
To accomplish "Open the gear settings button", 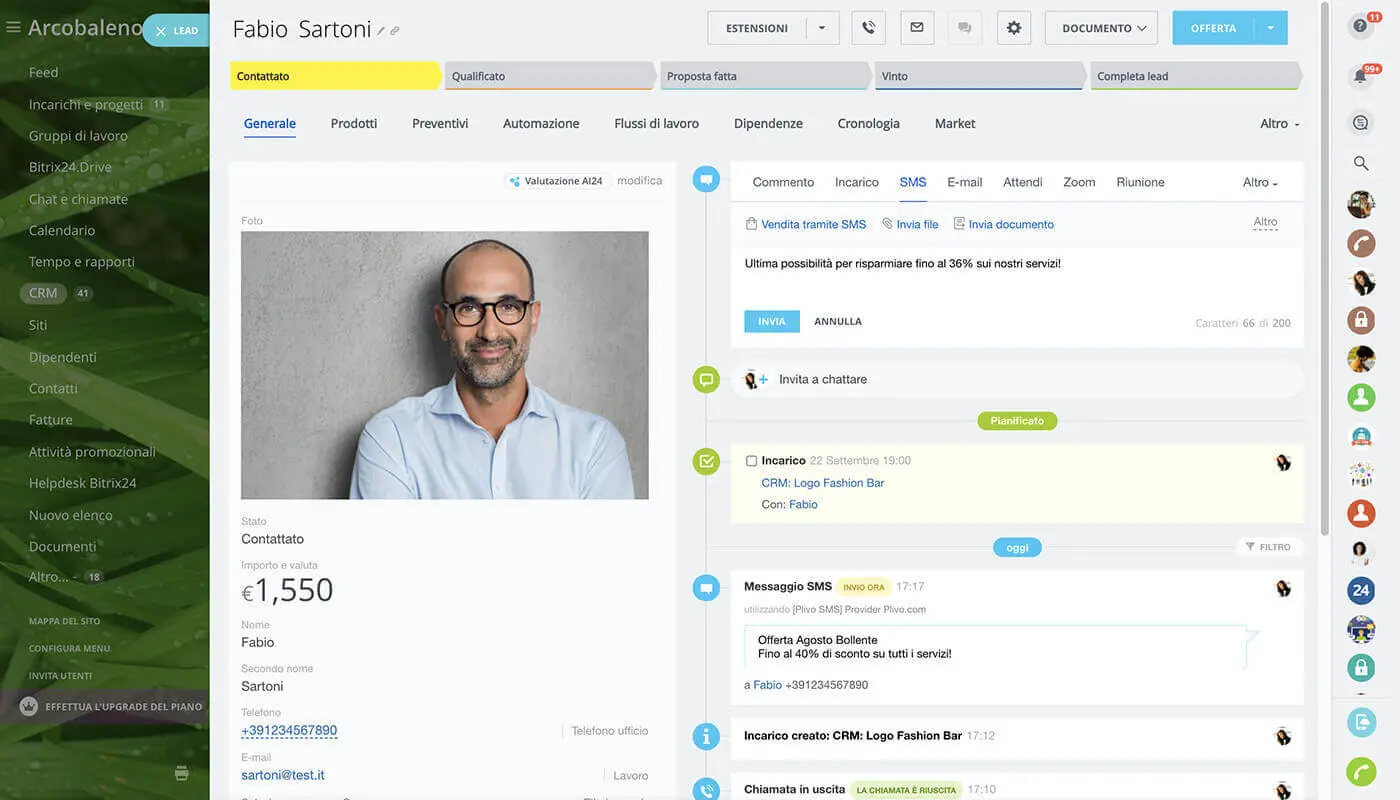I will pos(1014,28).
